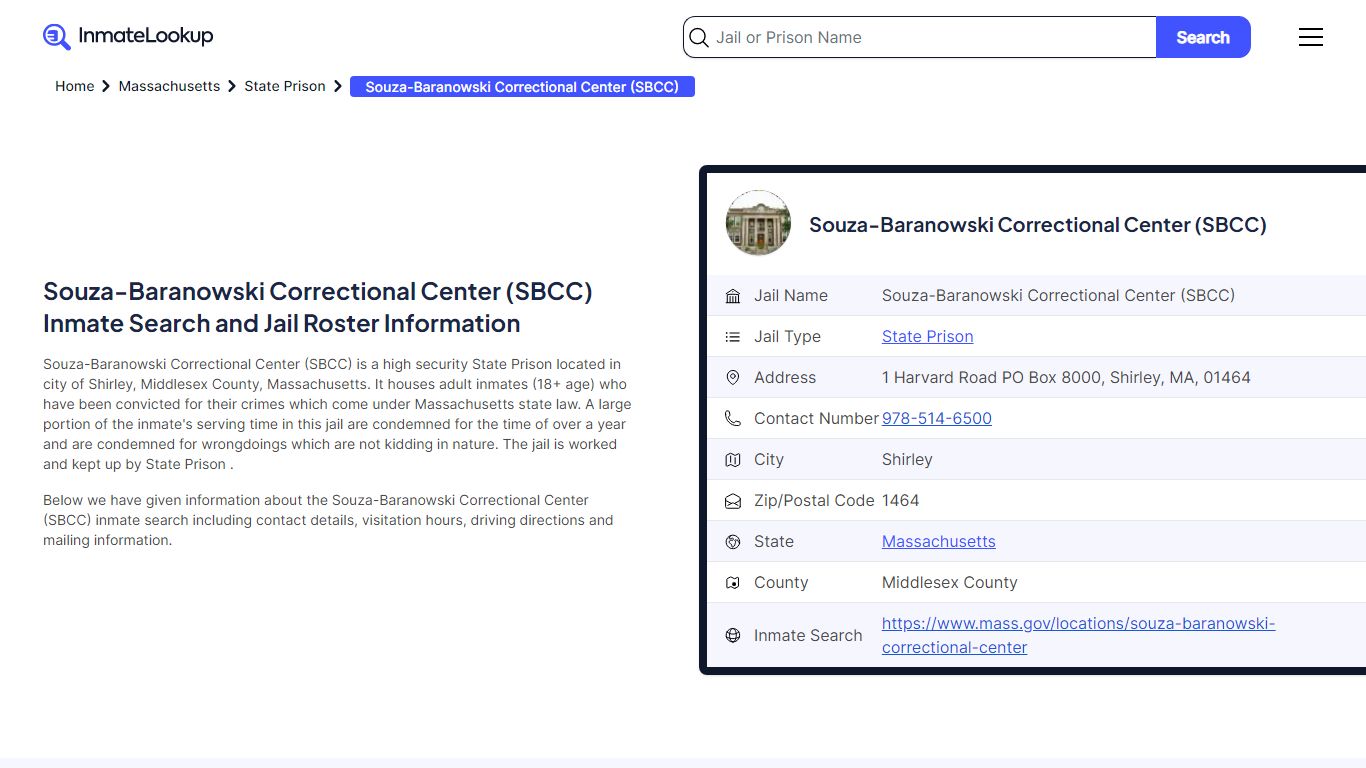The image size is (1366, 768).
Task: Click the 'County' row label
Action: point(781,583)
